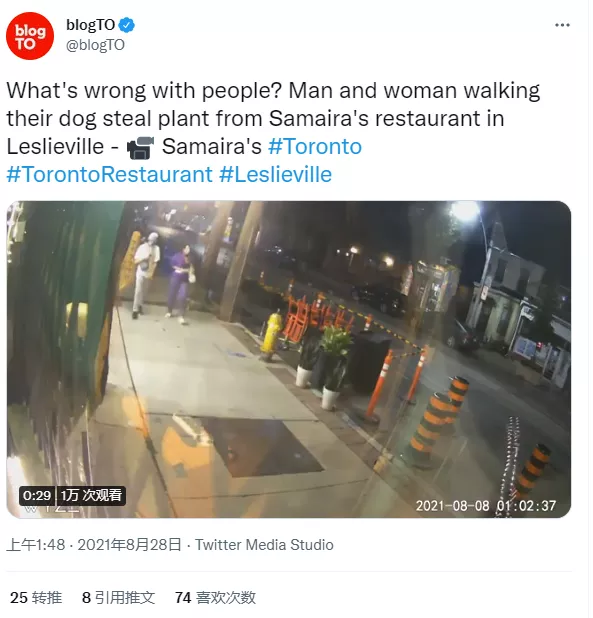The width and height of the screenshot is (593, 618).
Task: Open the blogTO profile avatar
Action: coord(30,36)
